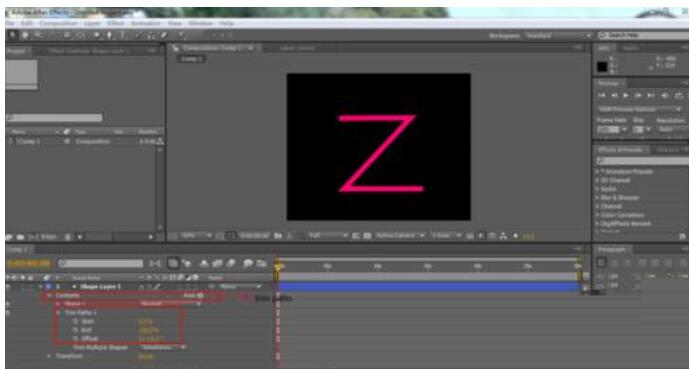Open RAM Preview Options dropdown

(x=640, y=109)
